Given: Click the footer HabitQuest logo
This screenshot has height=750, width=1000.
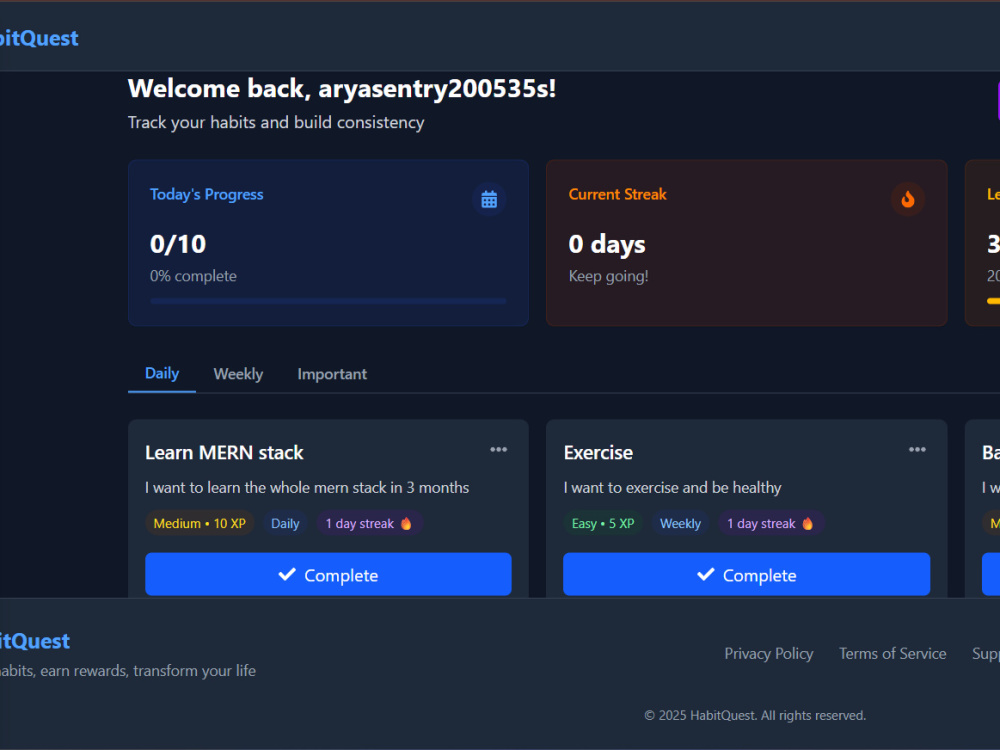Looking at the screenshot, I should click(34, 641).
